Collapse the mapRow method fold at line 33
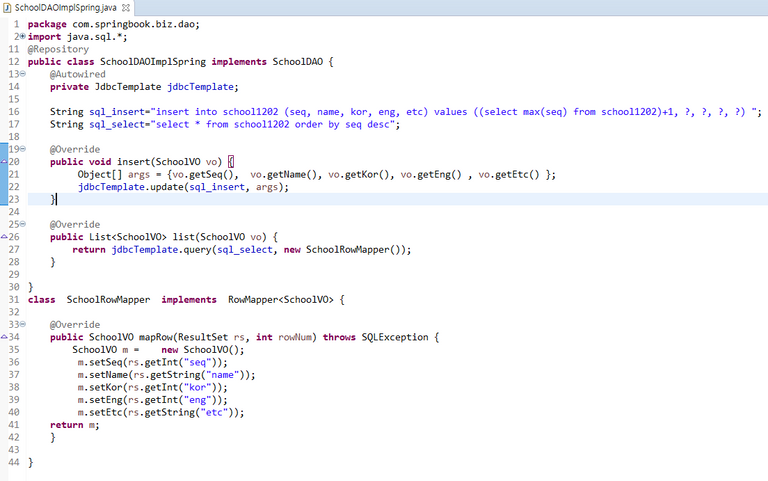768x481 pixels. point(23,324)
